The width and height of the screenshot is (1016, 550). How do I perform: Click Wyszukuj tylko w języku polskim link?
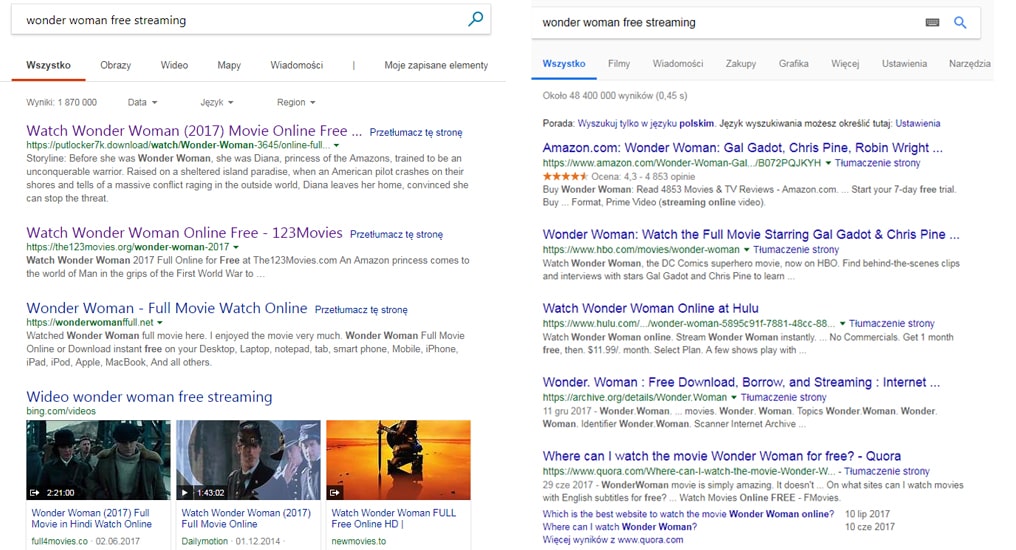646,123
